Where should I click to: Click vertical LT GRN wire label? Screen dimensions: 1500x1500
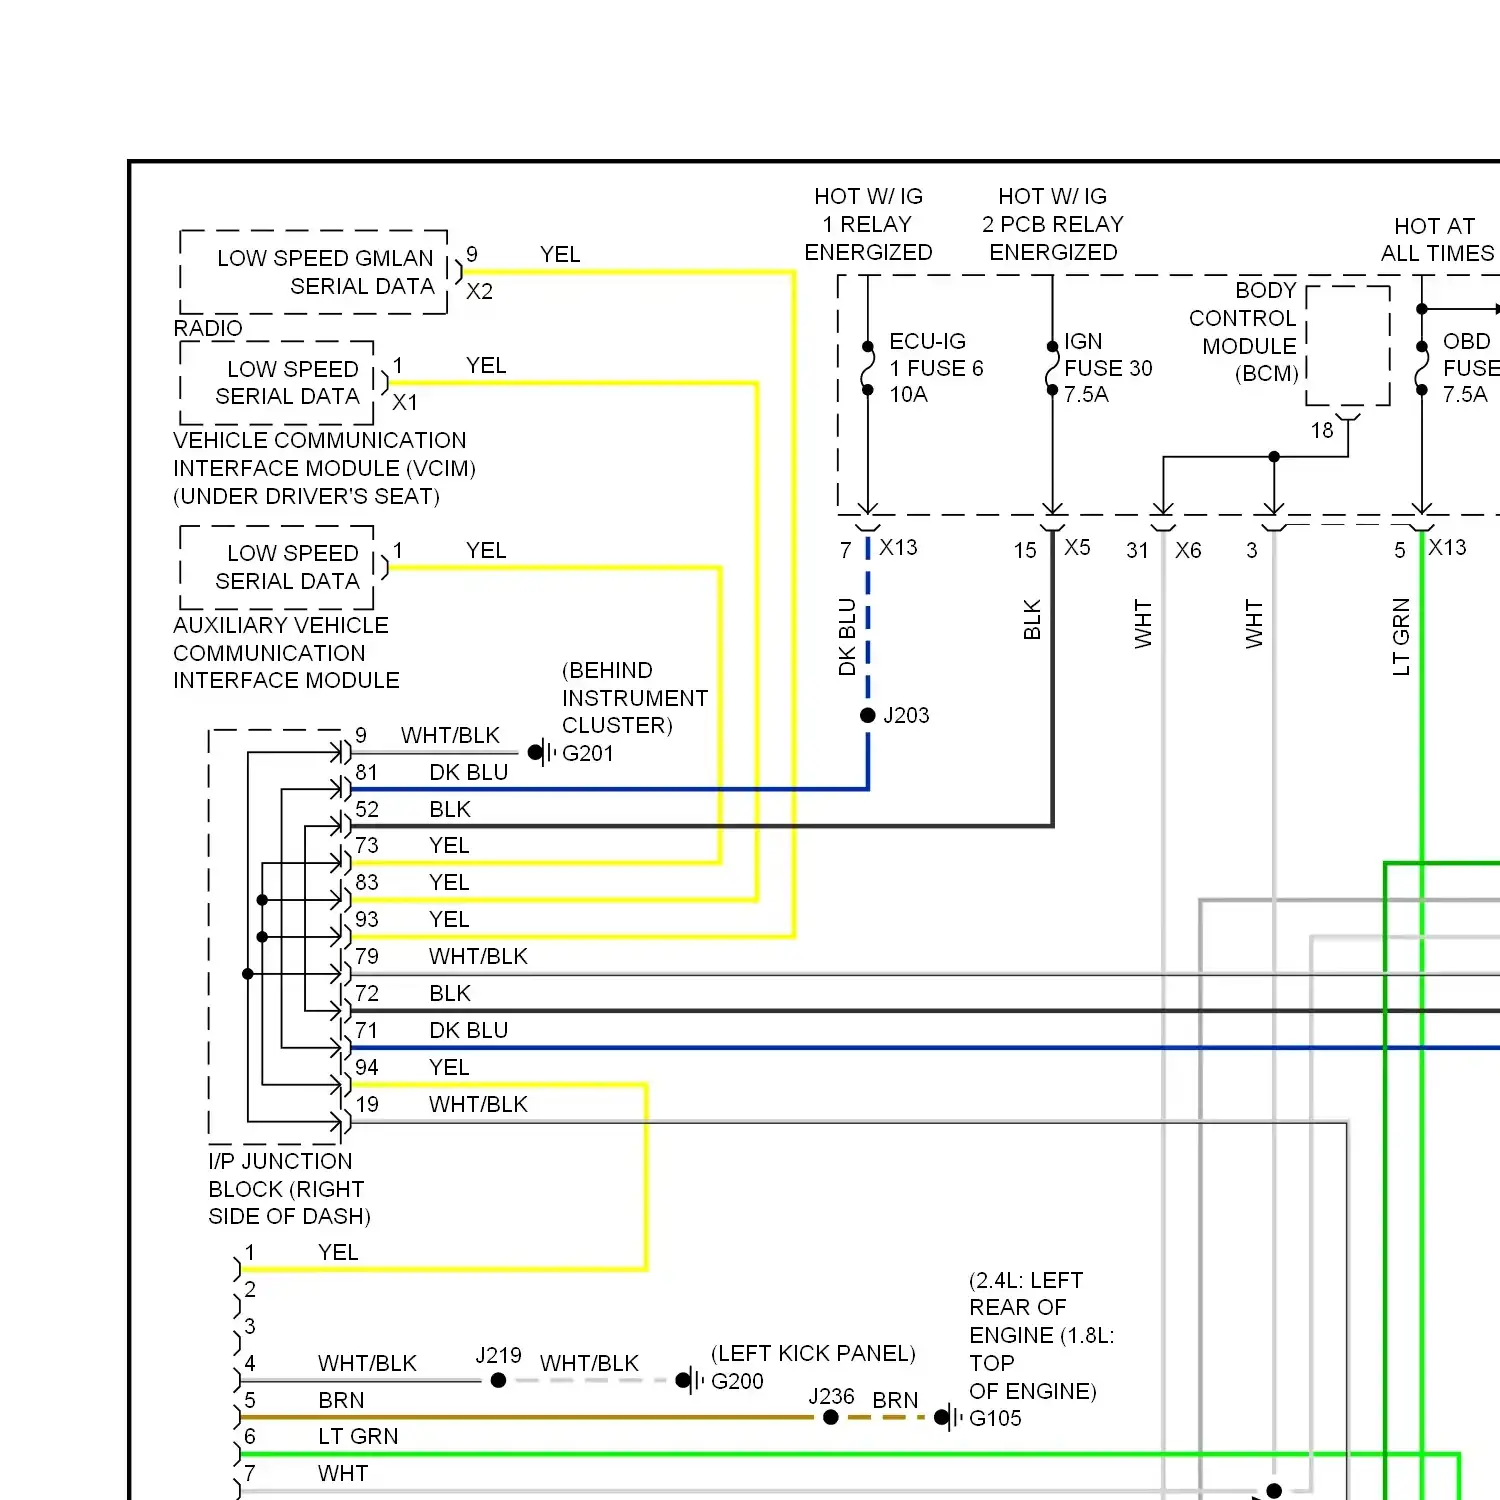[1401, 637]
